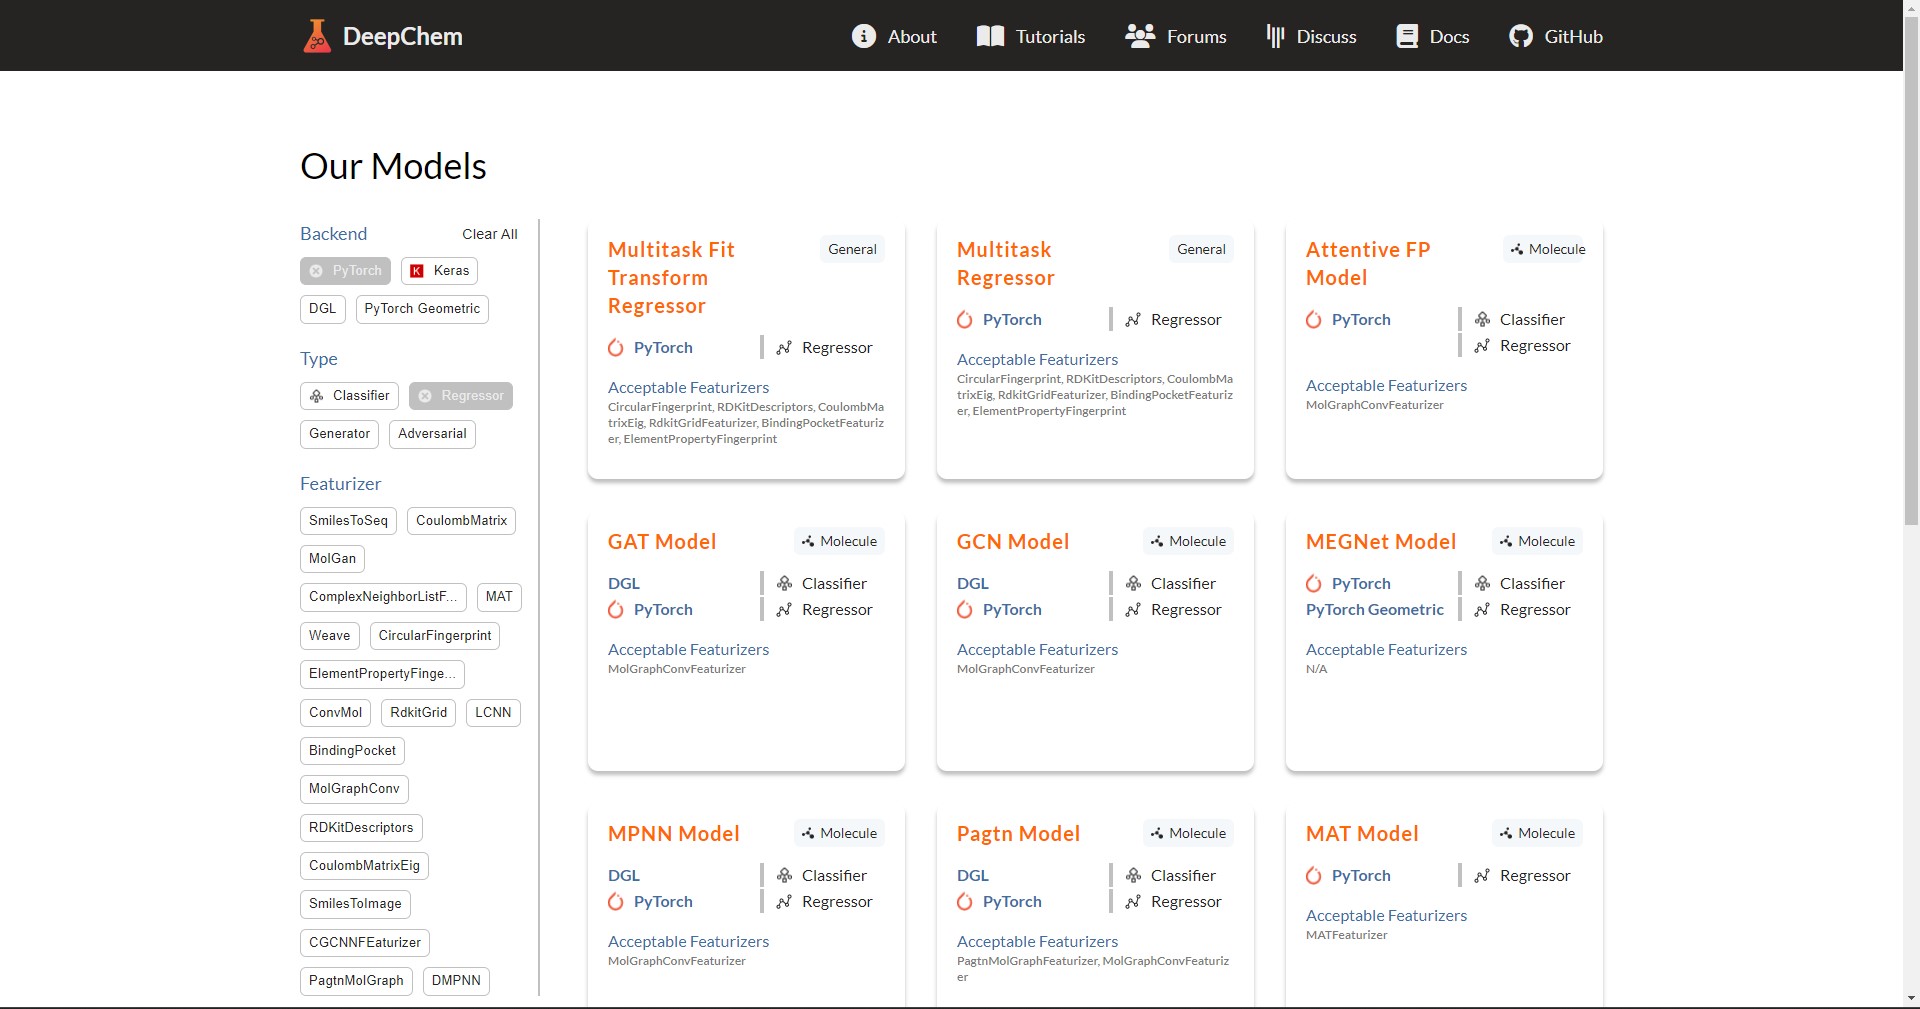Viewport: 1920px width, 1009px height.
Task: Toggle the MolGan featurizer filter
Action: click(x=332, y=559)
